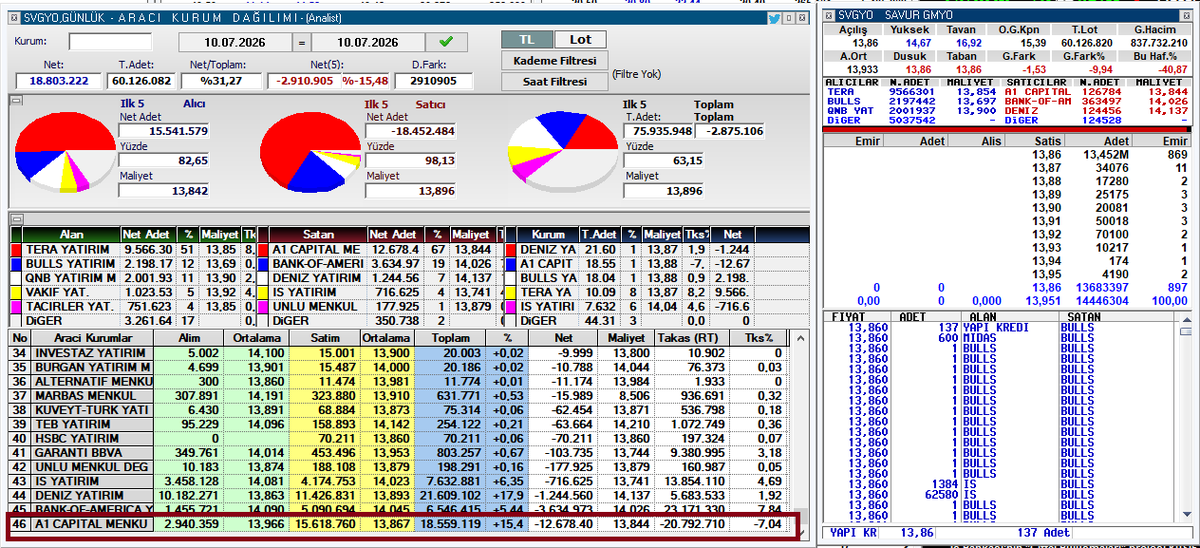This screenshot has height=548, width=1200.
Task: Click scroll-up arrow of broker table
Action: pyautogui.click(x=799, y=338)
